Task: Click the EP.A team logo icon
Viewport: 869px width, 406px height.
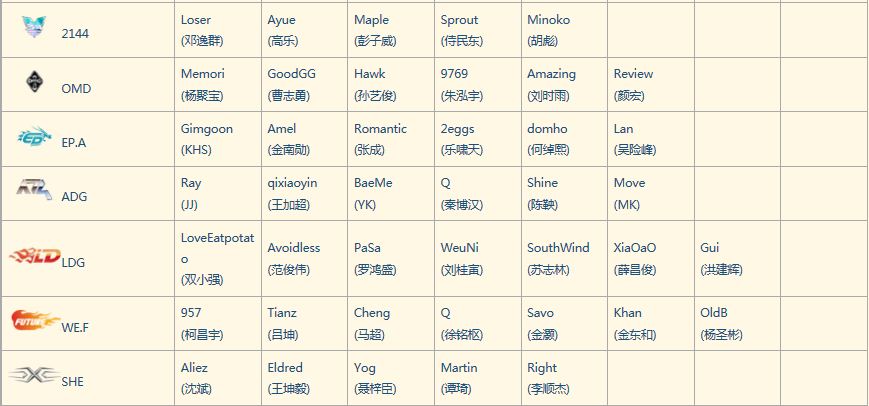Action: [x=35, y=137]
